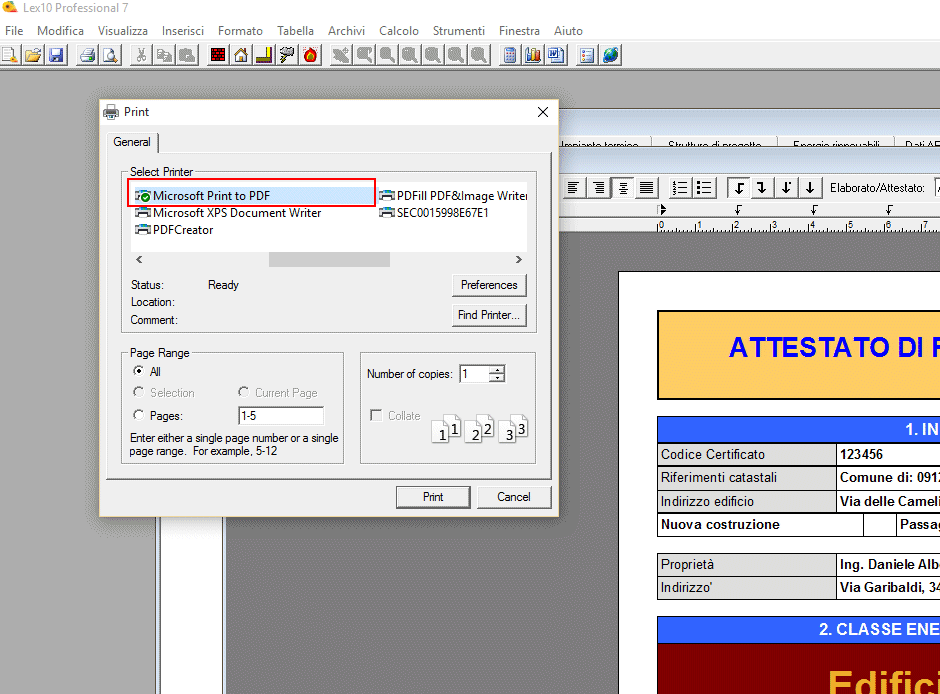Click the storm cloud lightning icon
The width and height of the screenshot is (940, 694).
287,55
